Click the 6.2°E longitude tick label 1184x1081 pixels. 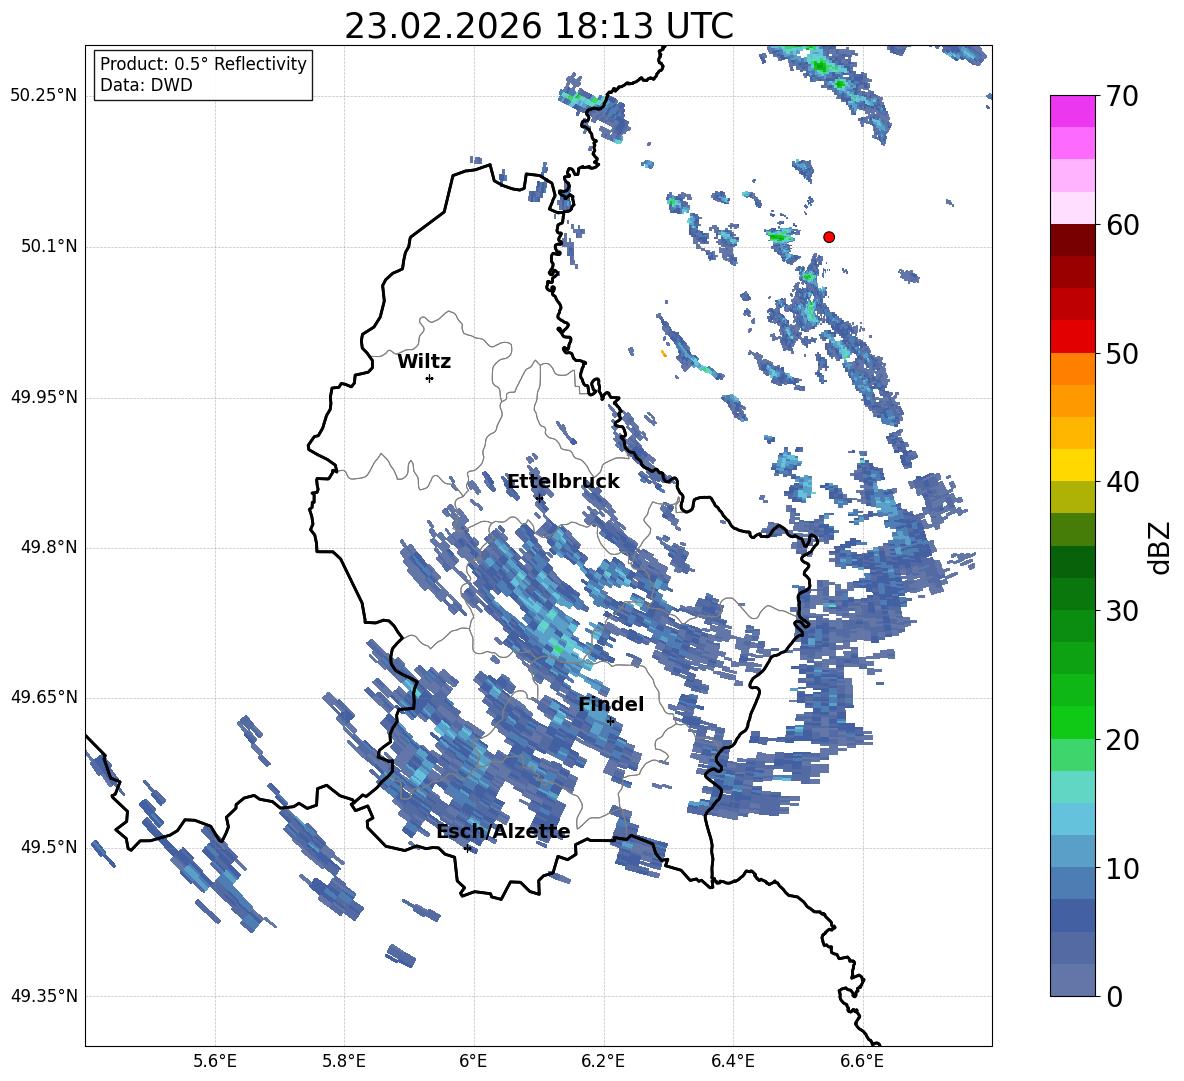pos(603,1061)
